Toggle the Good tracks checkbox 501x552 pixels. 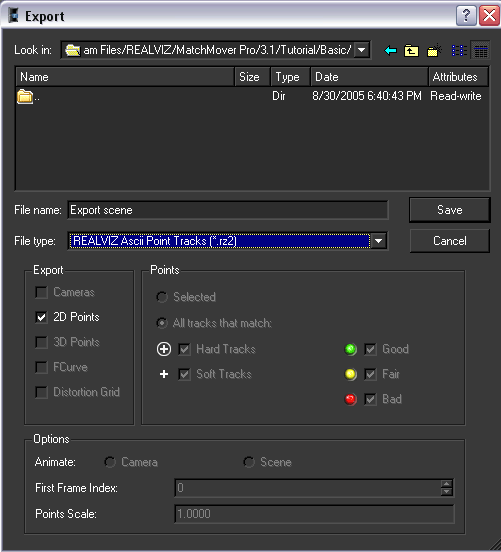[x=370, y=349]
